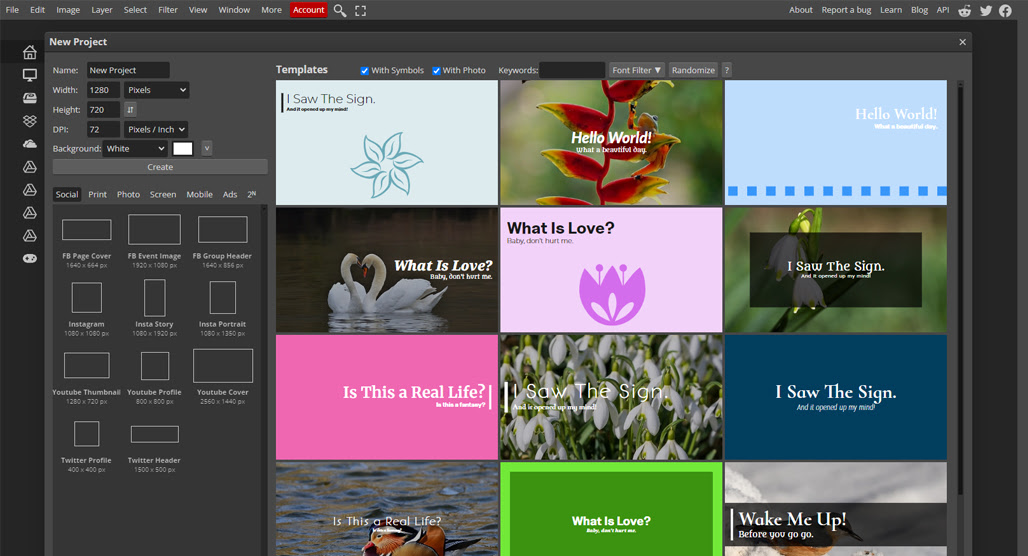Swap width and height with the arrows icon
Image resolution: width=1028 pixels, height=556 pixels.
pos(130,109)
